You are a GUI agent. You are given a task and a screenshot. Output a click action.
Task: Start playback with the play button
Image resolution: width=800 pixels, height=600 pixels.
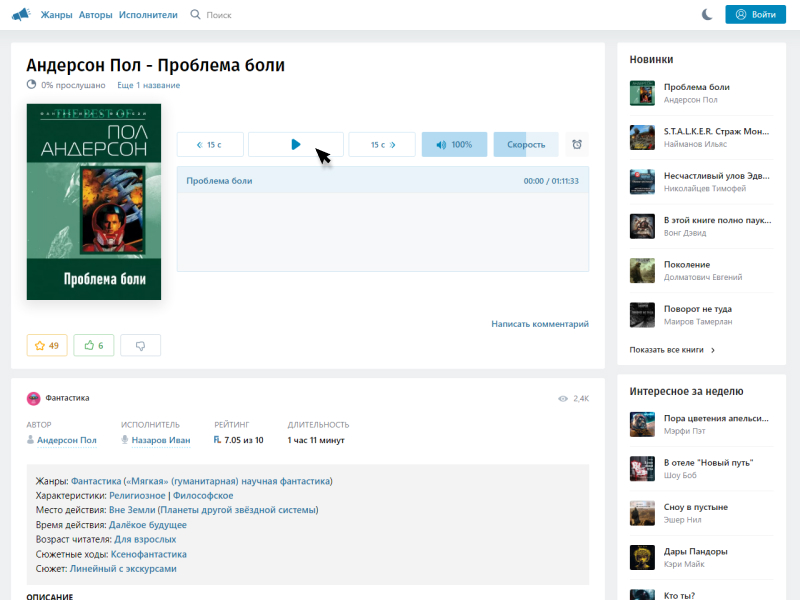point(295,144)
